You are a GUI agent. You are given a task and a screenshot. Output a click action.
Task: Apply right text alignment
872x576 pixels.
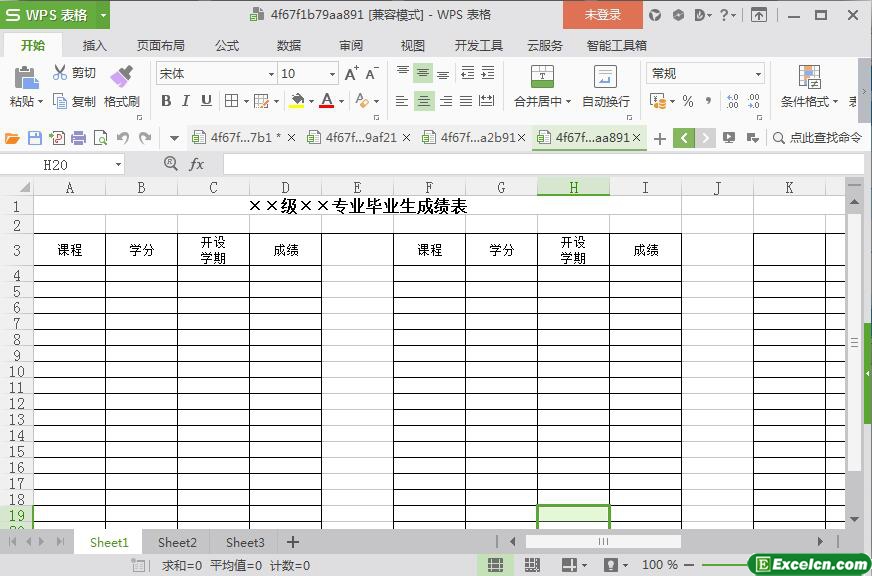click(x=445, y=101)
